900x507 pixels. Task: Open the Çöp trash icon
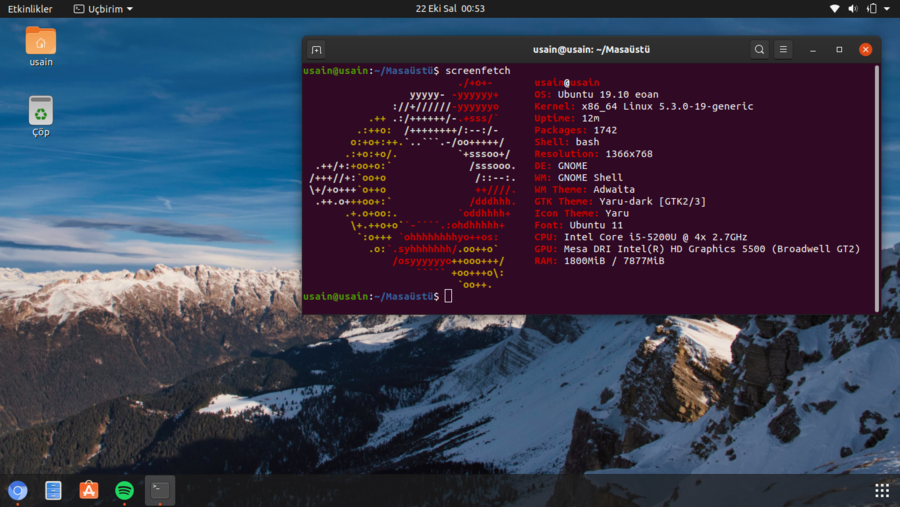click(x=41, y=117)
